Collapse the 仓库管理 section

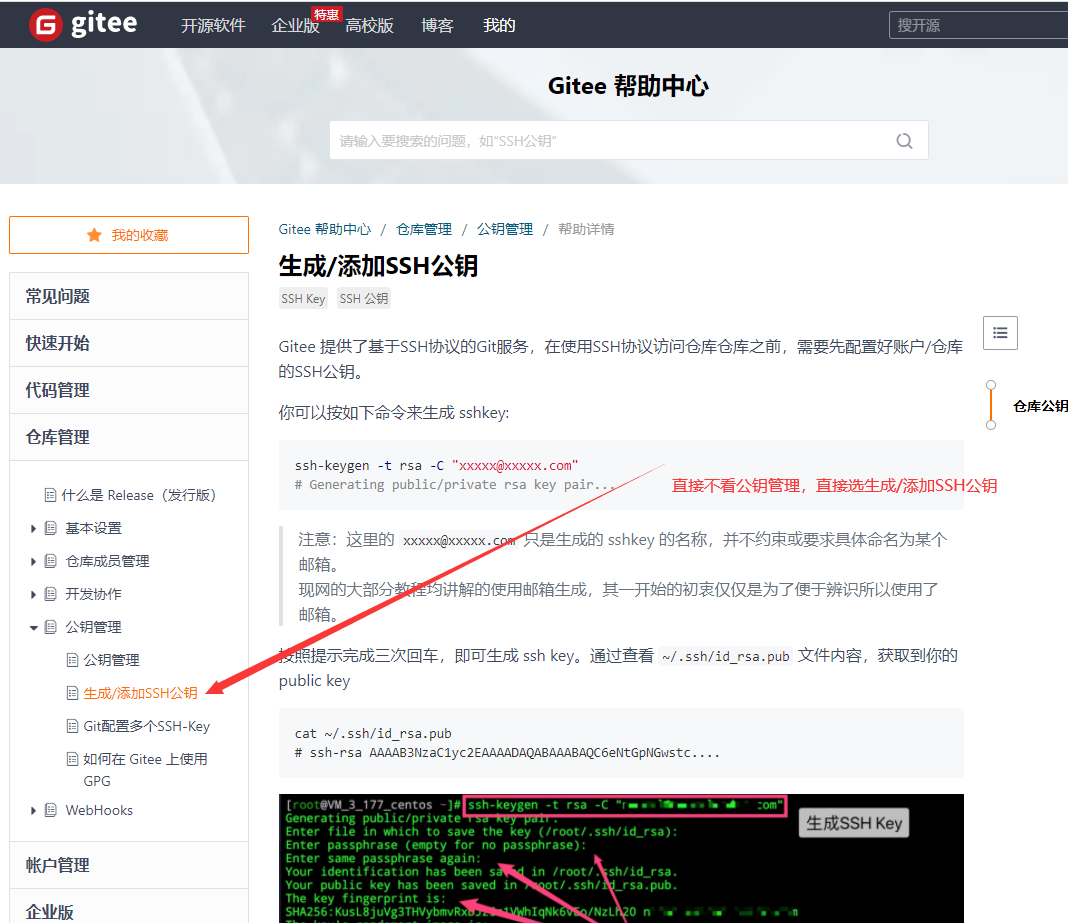click(129, 437)
